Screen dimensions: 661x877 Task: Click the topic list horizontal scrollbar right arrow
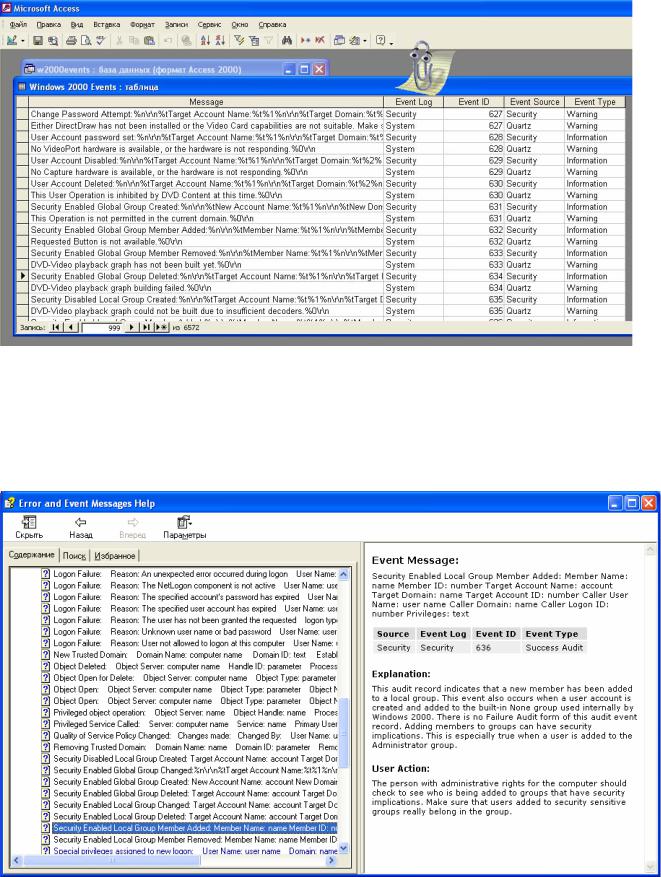pos(332,860)
